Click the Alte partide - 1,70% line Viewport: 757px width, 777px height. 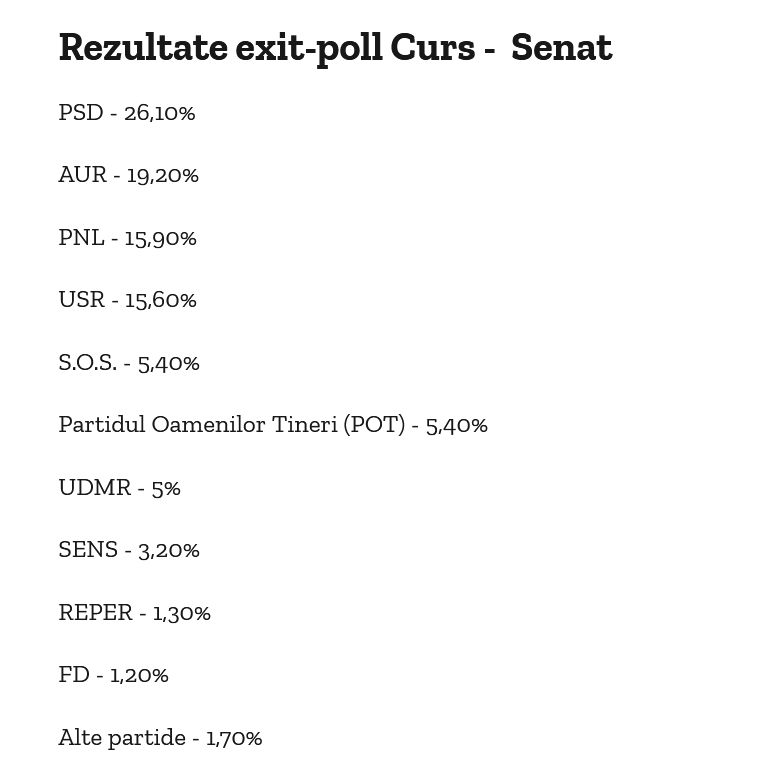click(160, 738)
